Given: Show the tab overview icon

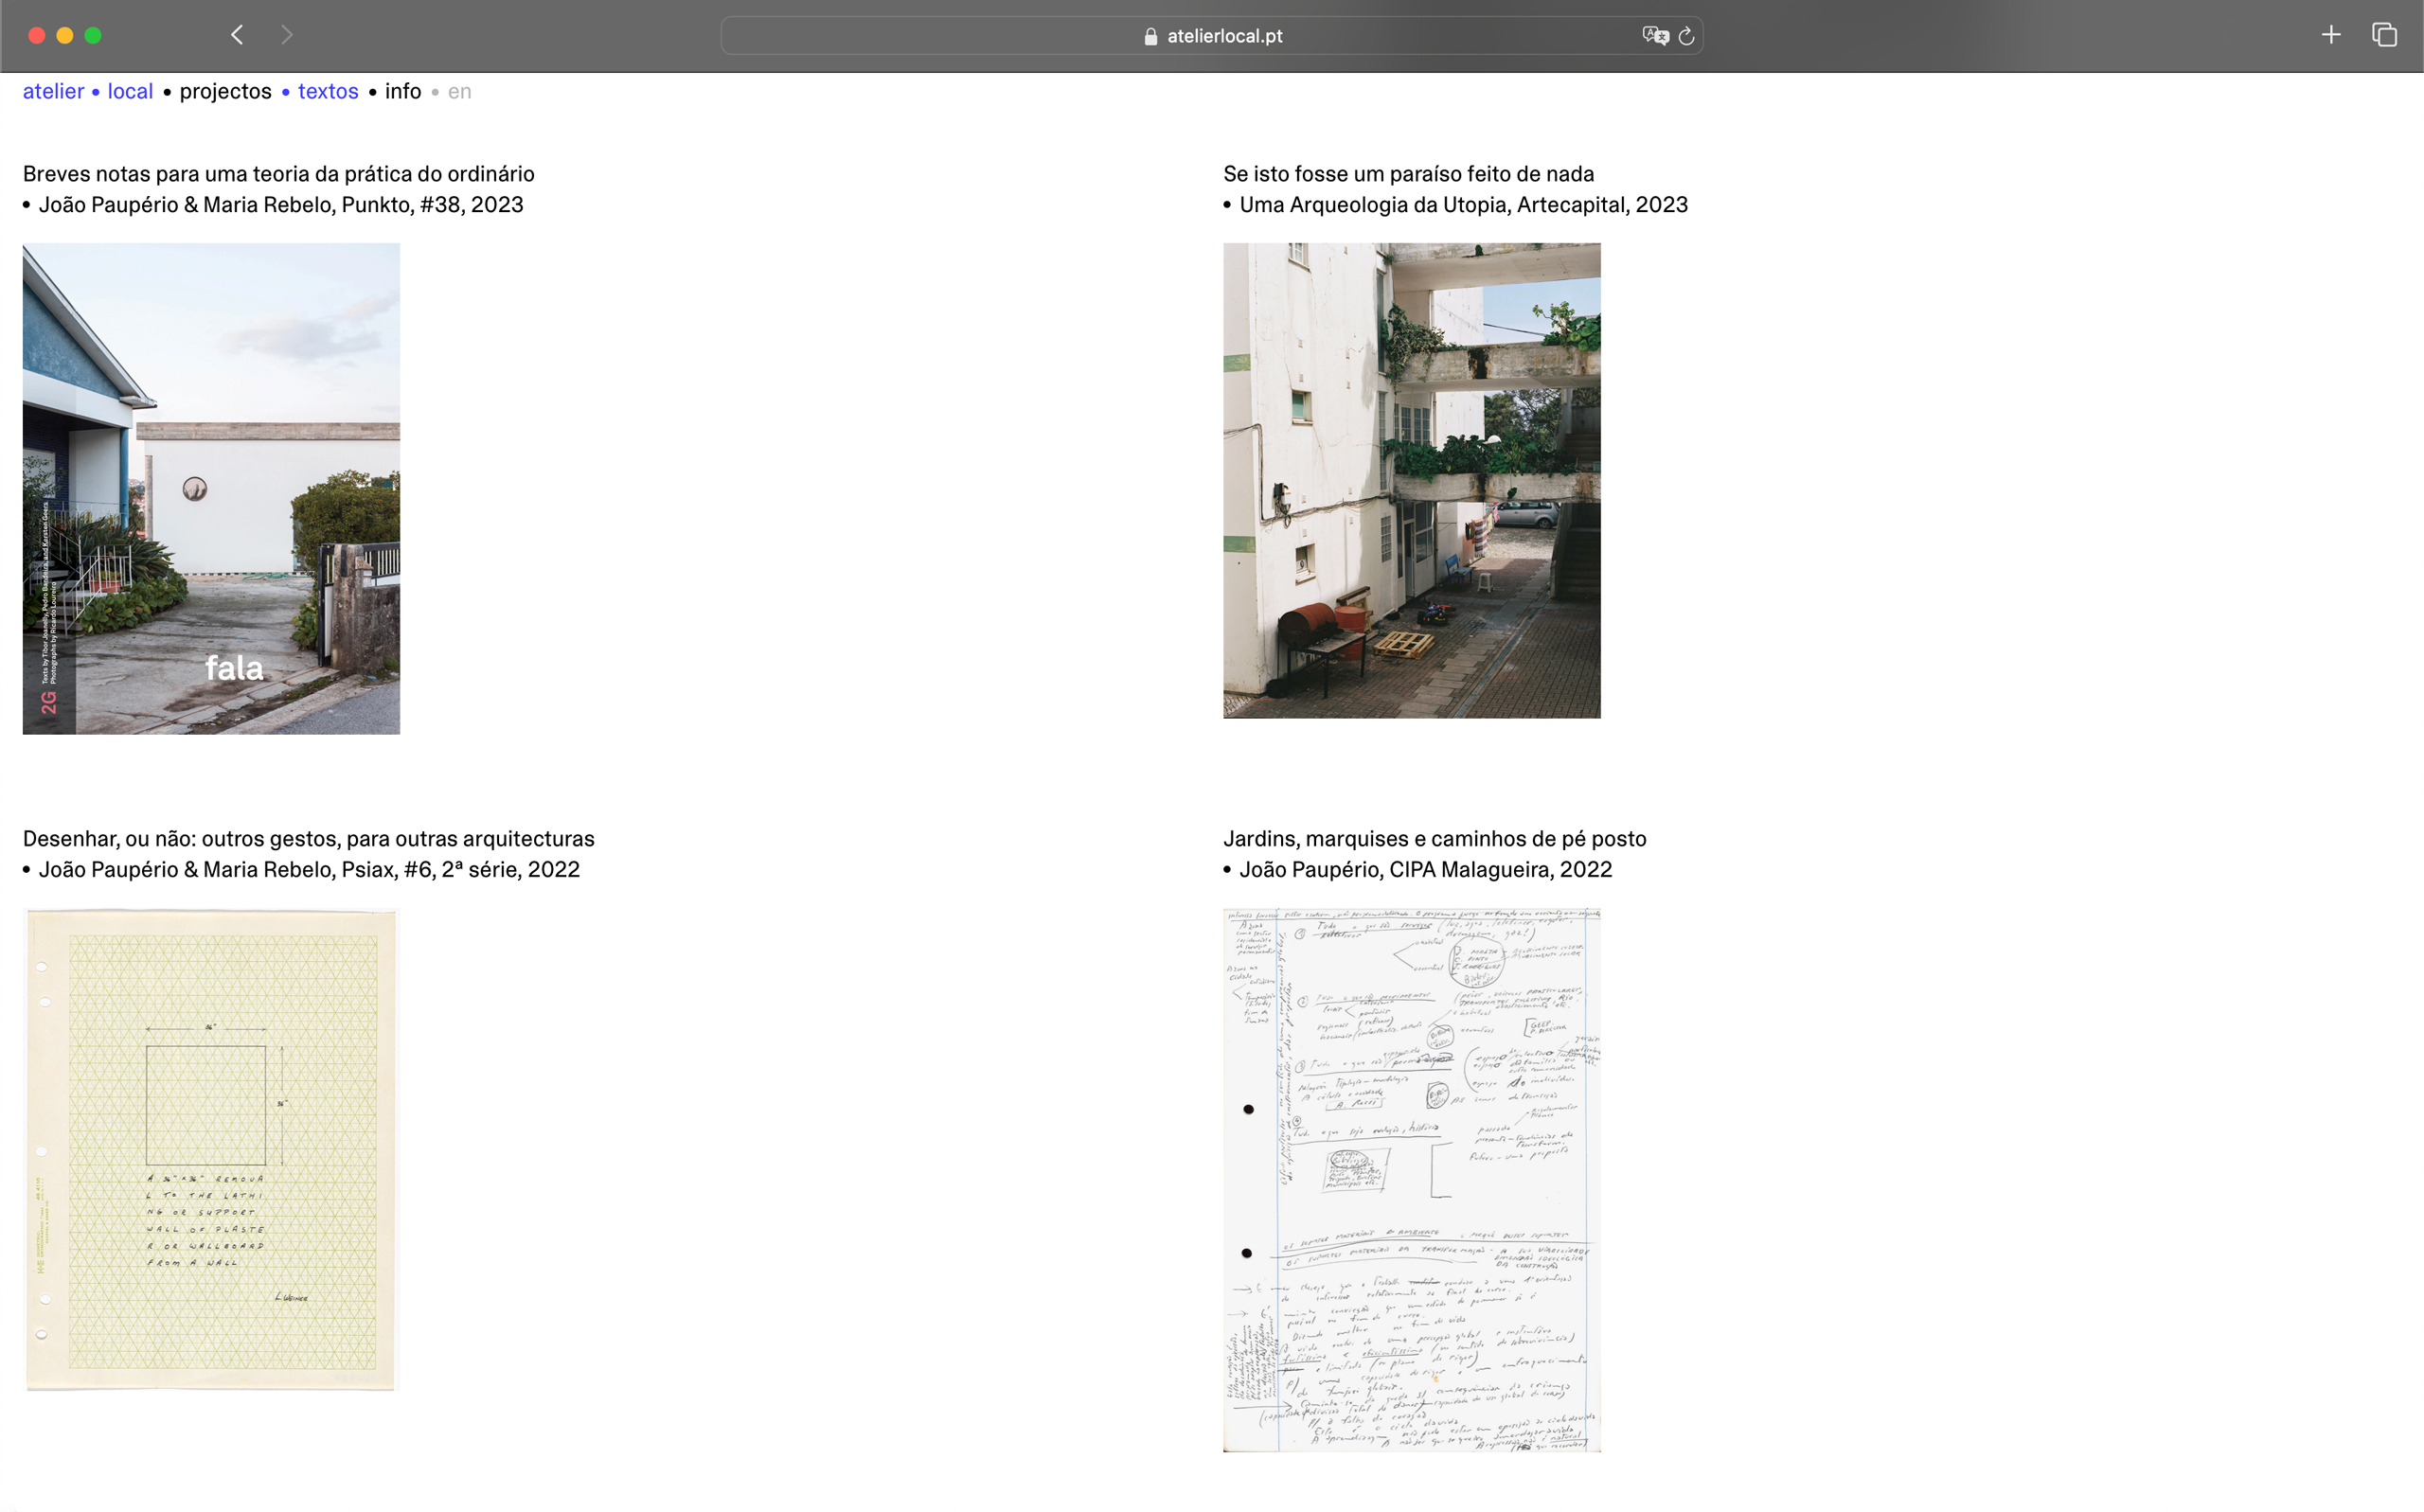Looking at the screenshot, I should 2384,35.
